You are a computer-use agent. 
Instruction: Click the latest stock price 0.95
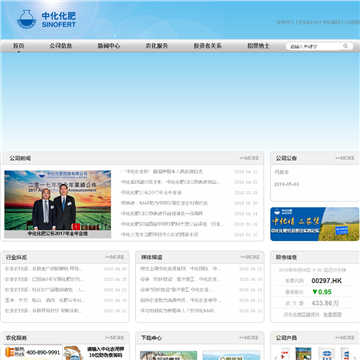[x=322, y=292]
